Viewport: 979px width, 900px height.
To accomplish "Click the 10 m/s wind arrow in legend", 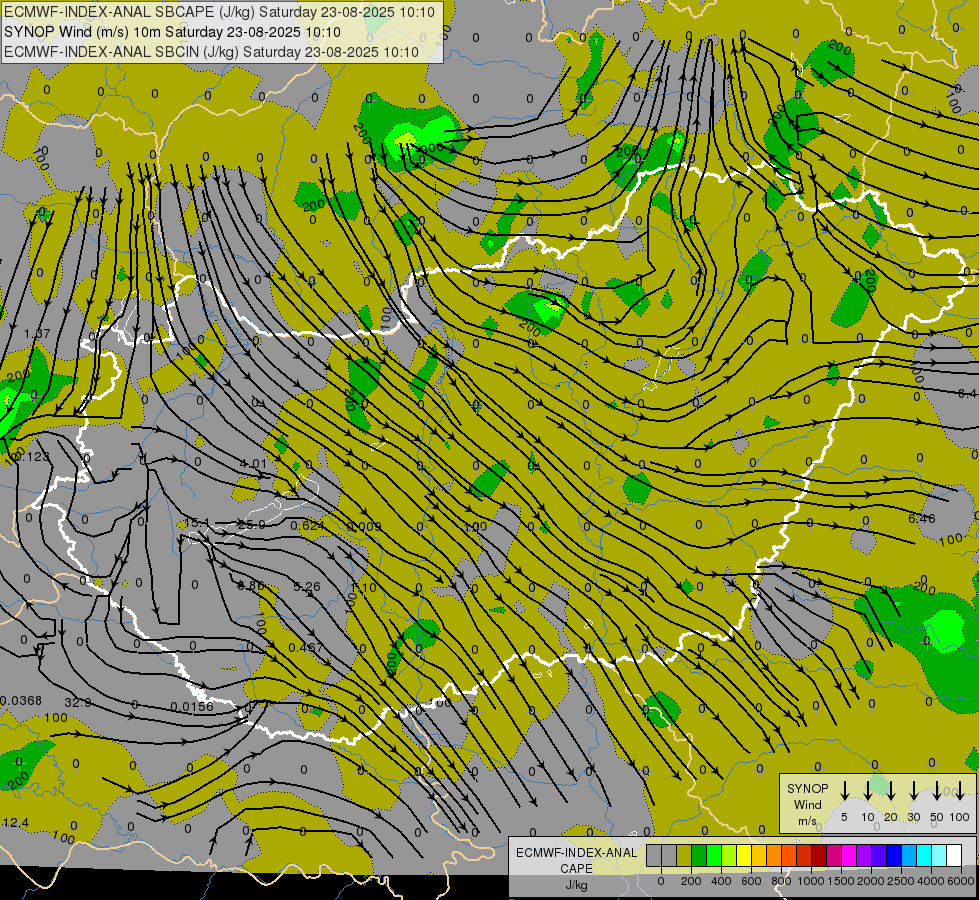I will pos(867,790).
